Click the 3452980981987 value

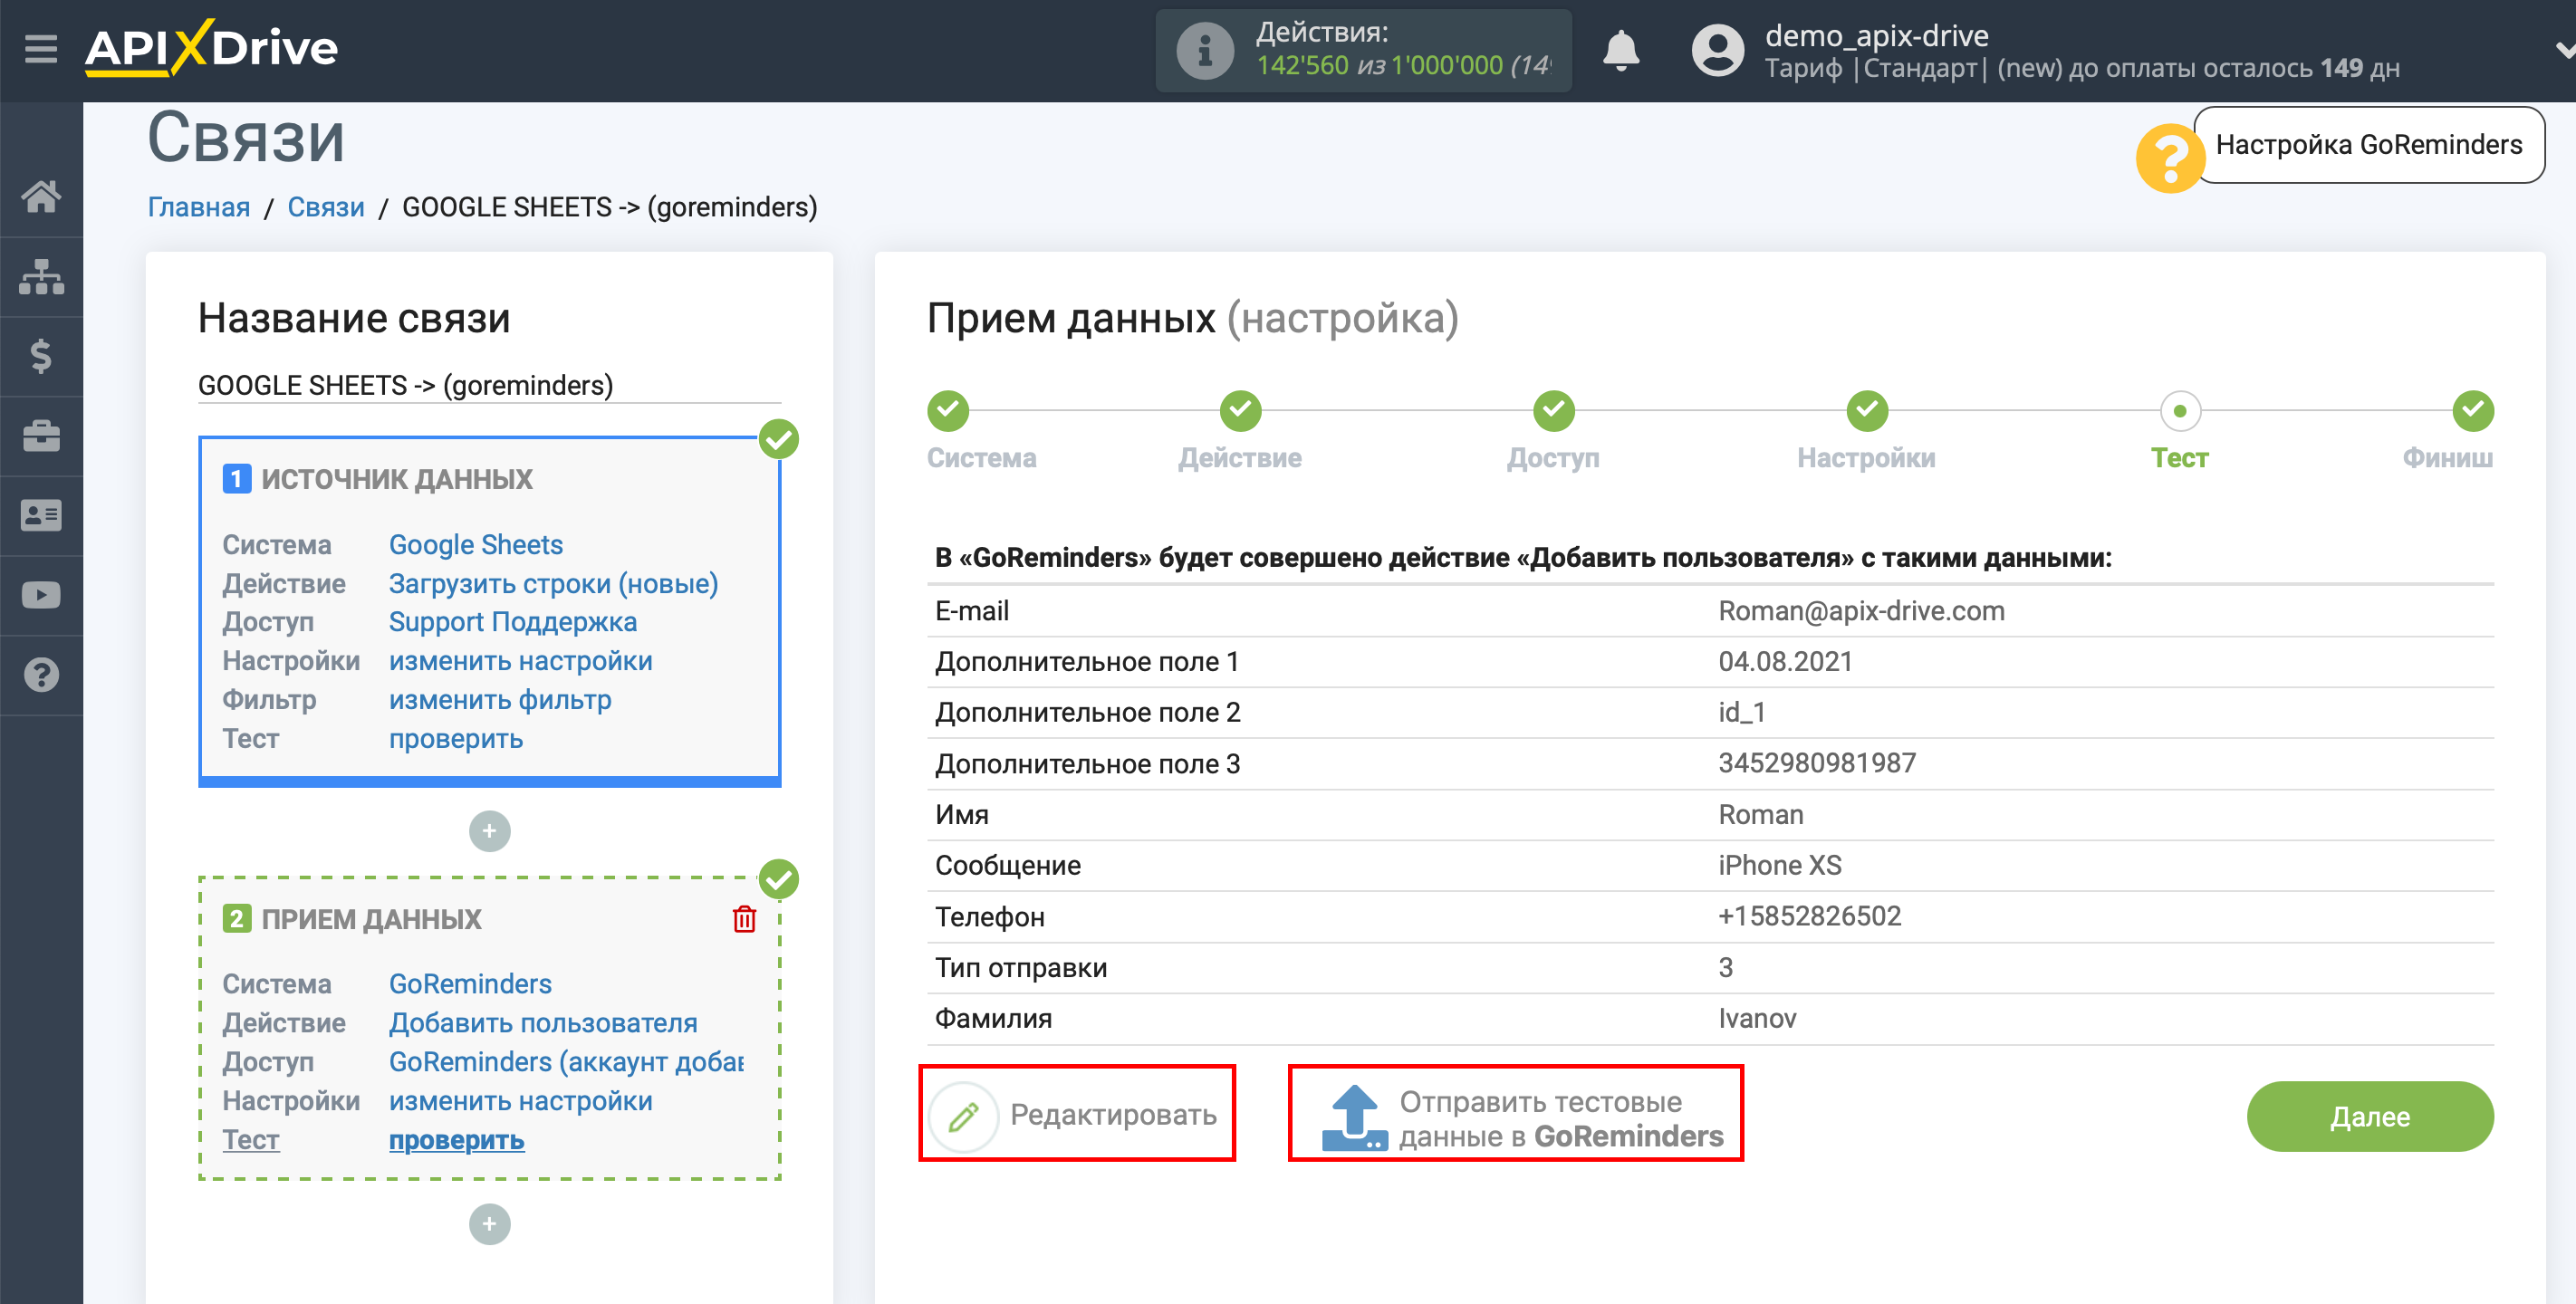tap(1817, 763)
